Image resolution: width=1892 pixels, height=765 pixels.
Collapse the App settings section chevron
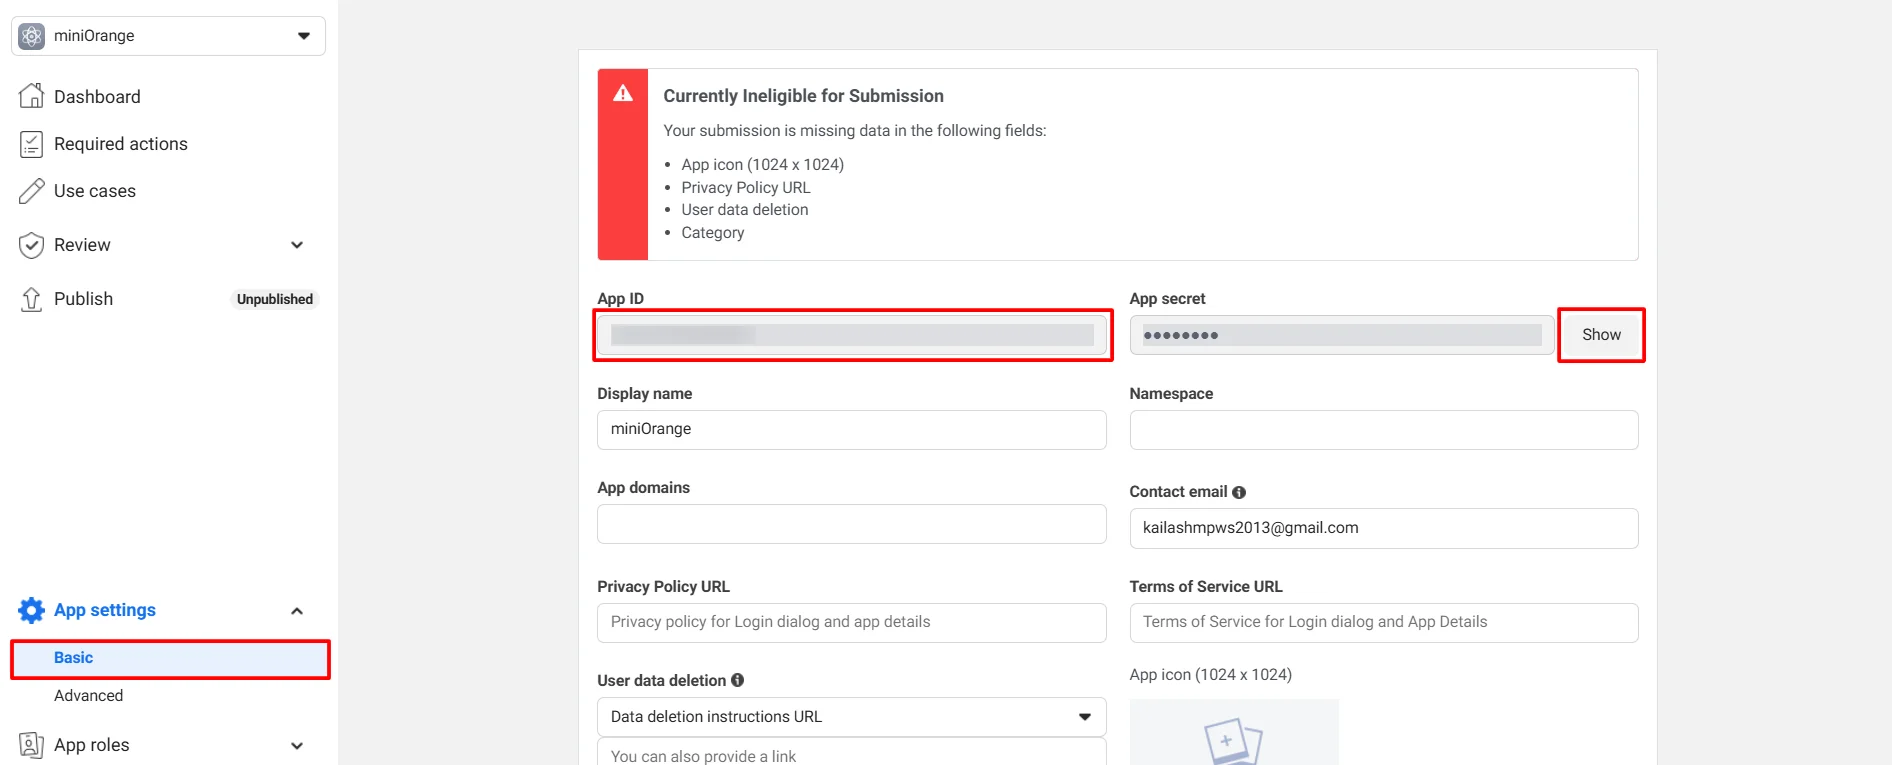click(297, 611)
